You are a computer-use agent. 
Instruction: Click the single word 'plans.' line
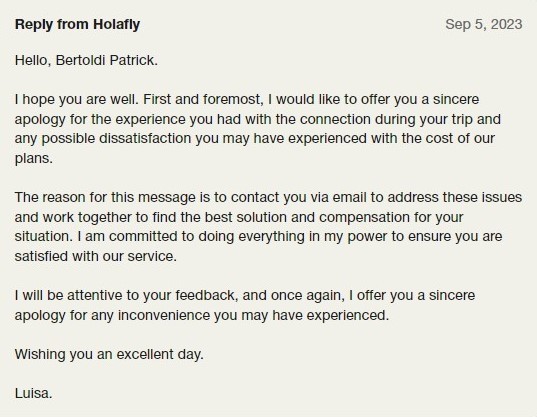(34, 159)
